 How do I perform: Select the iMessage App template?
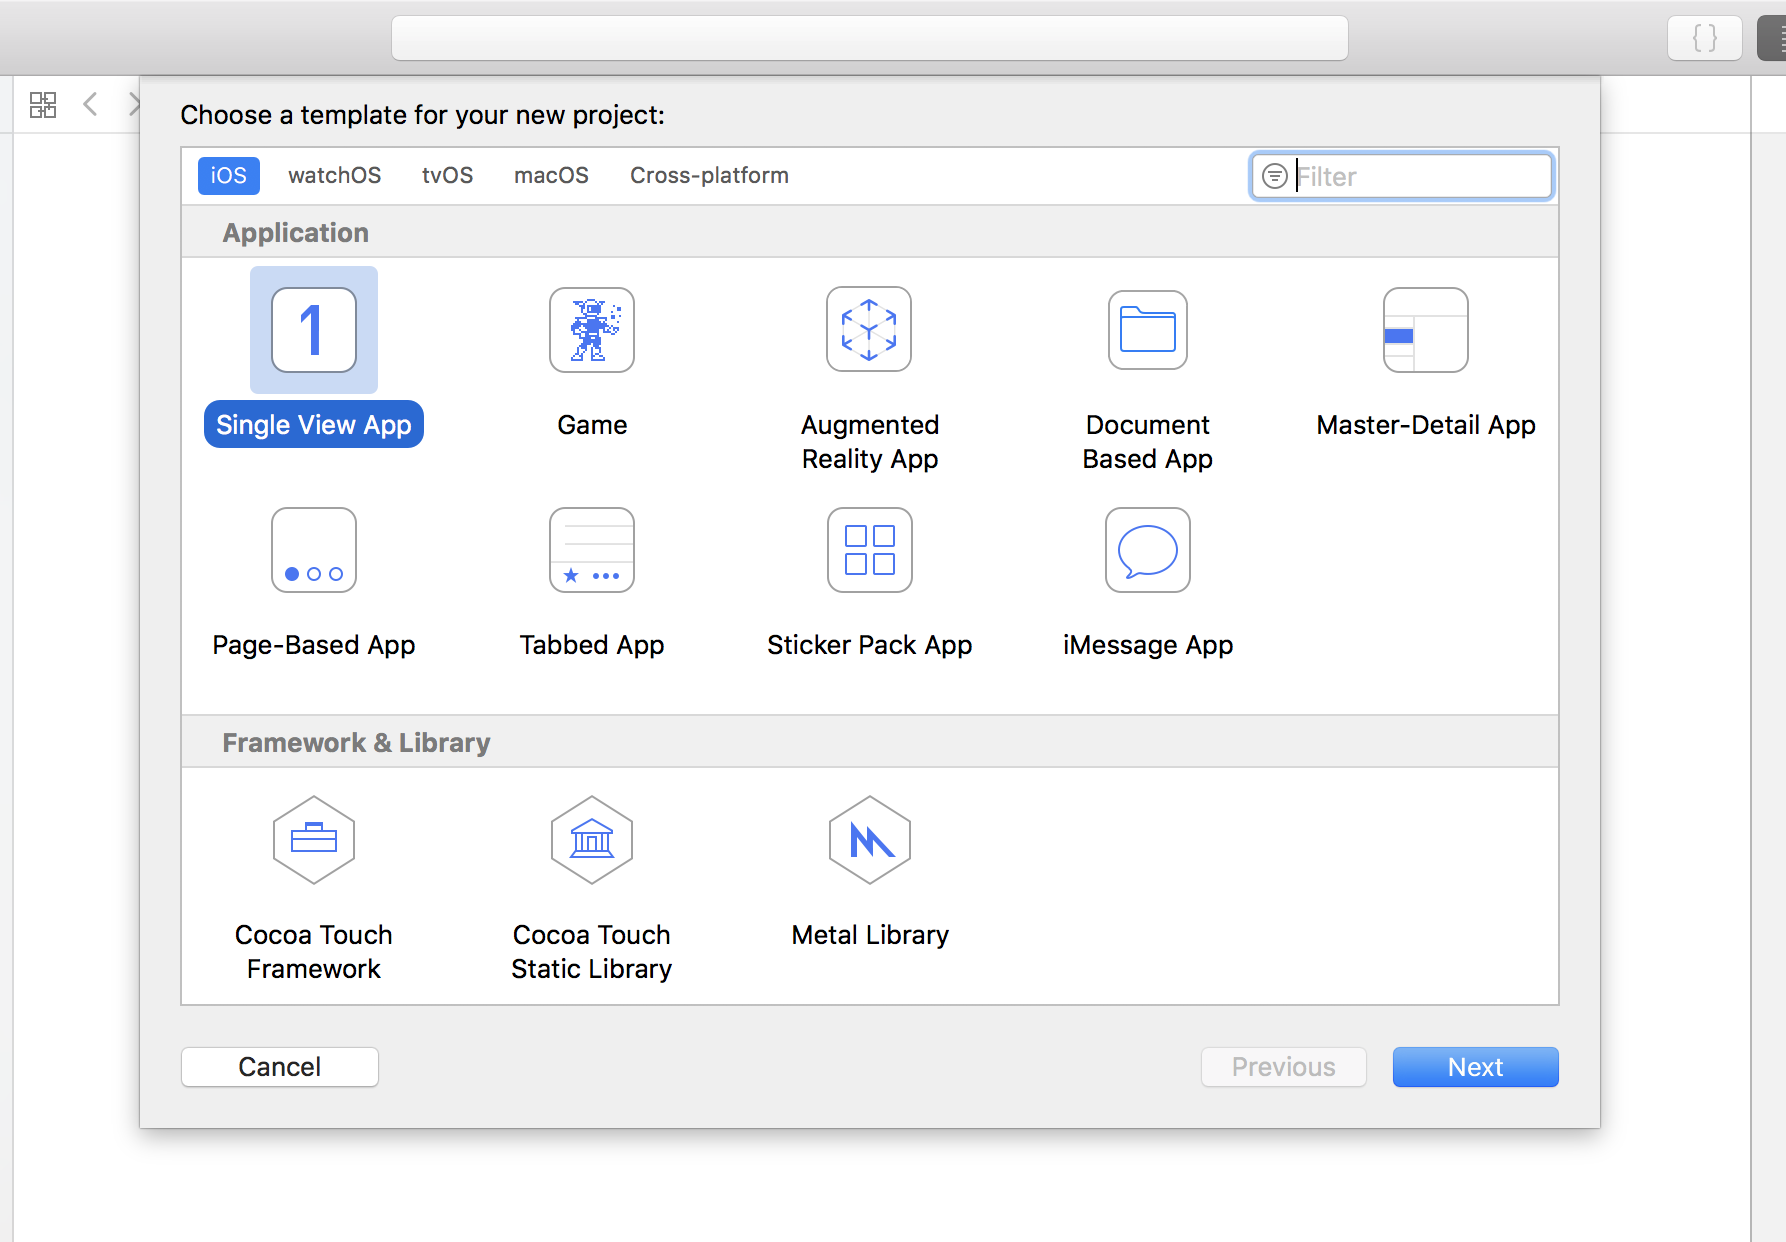[1147, 550]
